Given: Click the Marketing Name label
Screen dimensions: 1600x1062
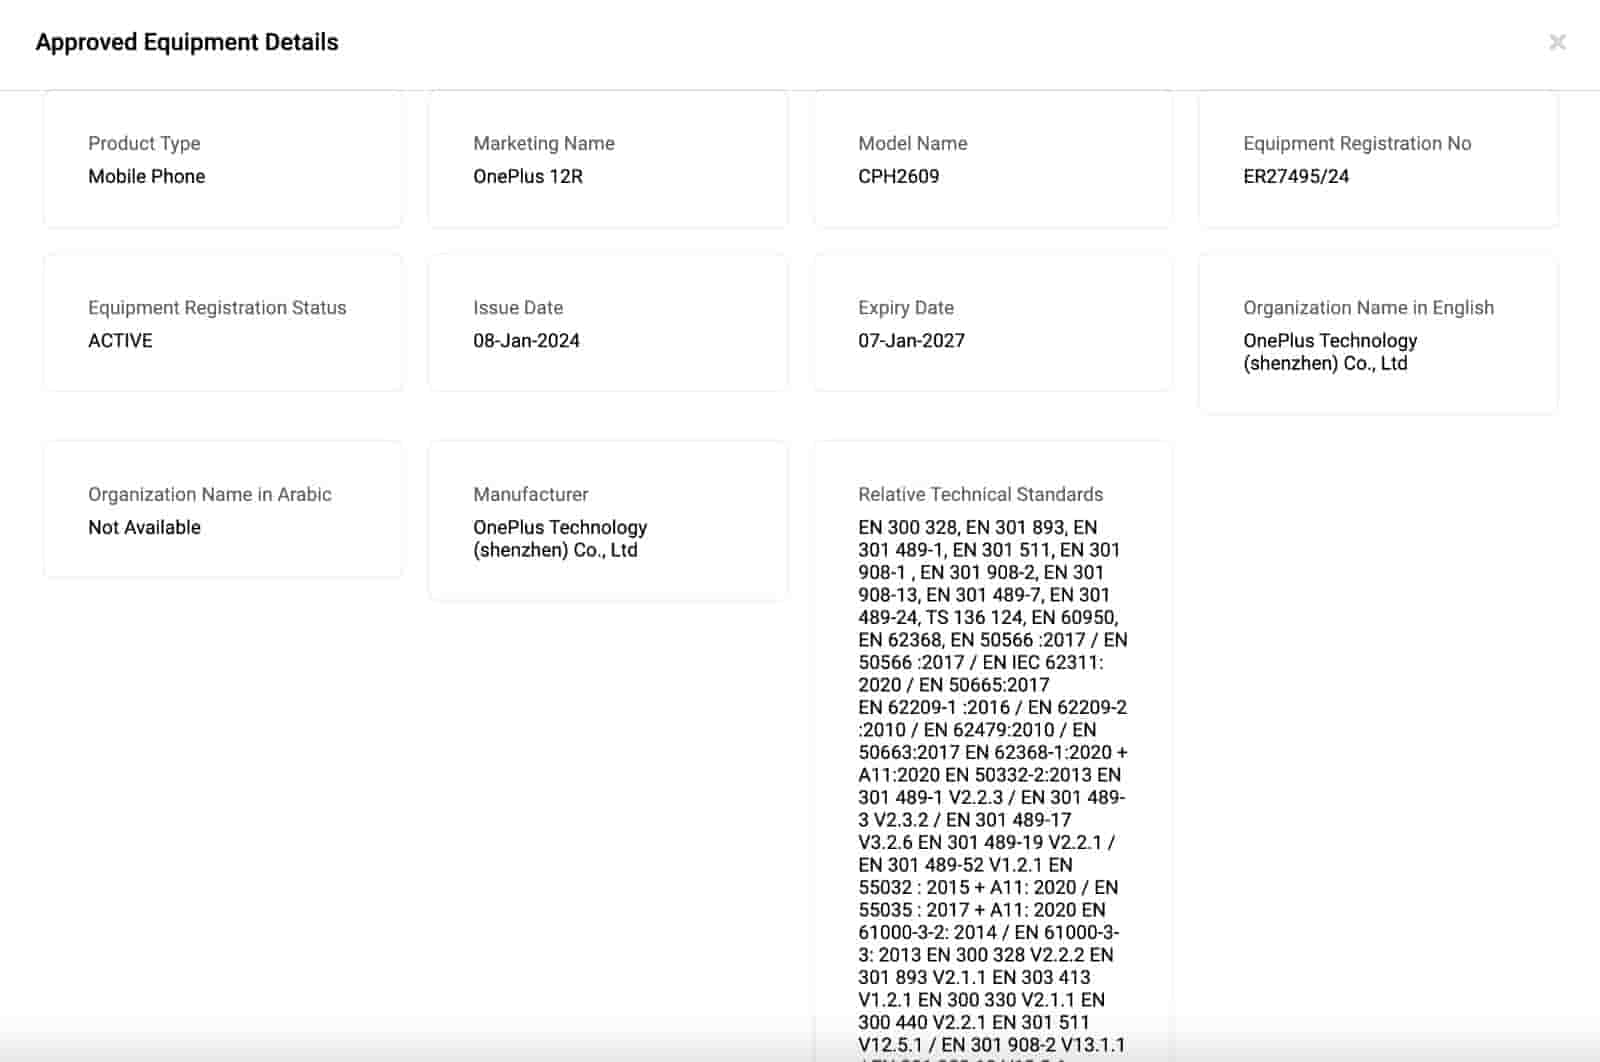Looking at the screenshot, I should tap(543, 143).
